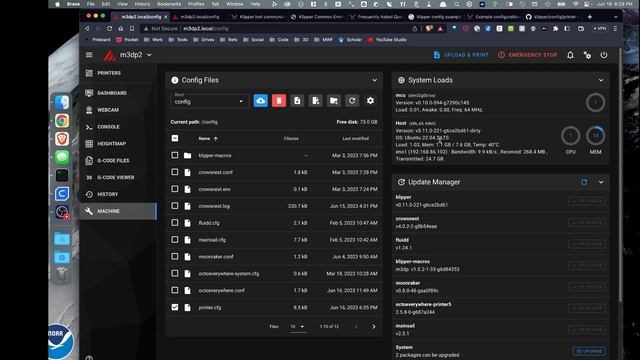This screenshot has width=640, height=360.
Task: Open the Webcam page
Action: tap(118, 110)
